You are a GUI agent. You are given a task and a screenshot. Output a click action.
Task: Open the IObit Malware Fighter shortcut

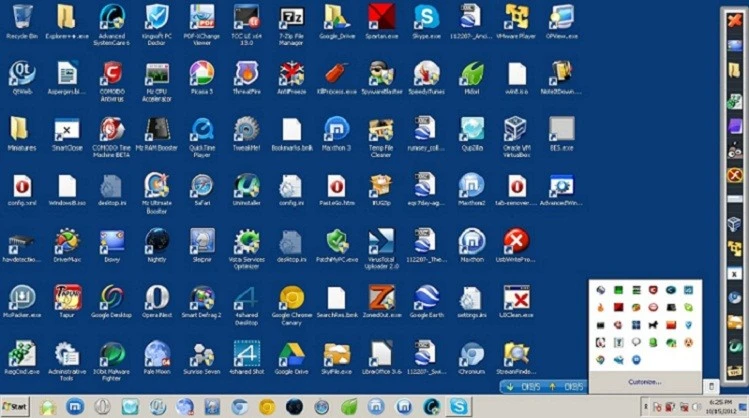pyautogui.click(x=111, y=361)
